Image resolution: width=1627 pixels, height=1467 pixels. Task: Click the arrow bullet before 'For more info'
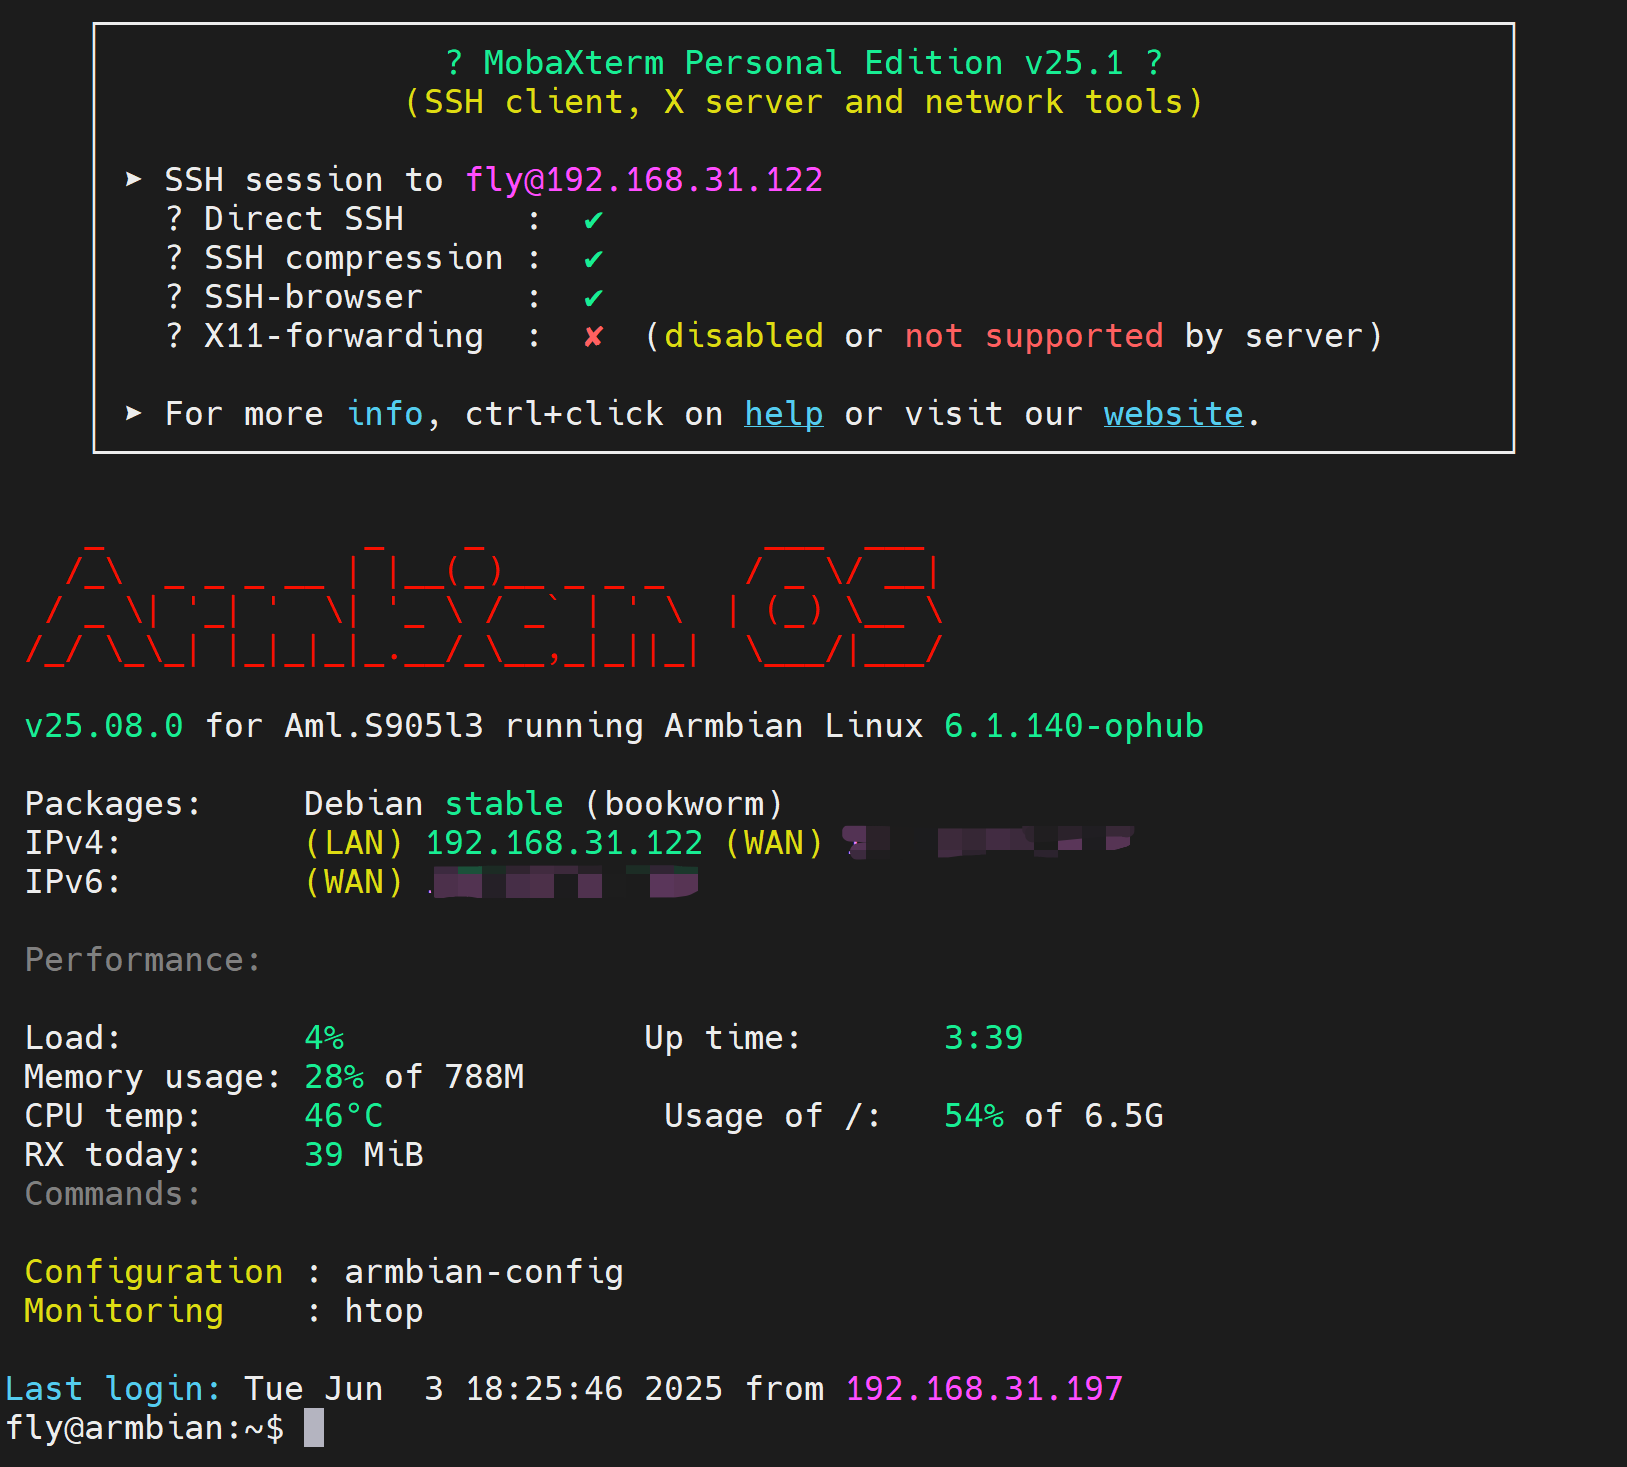[134, 413]
